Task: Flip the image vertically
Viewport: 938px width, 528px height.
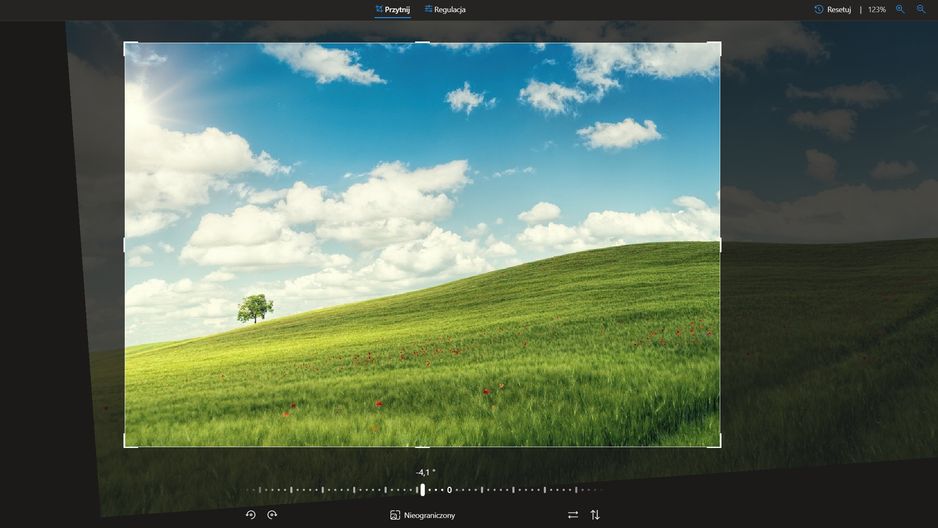Action: click(x=595, y=515)
